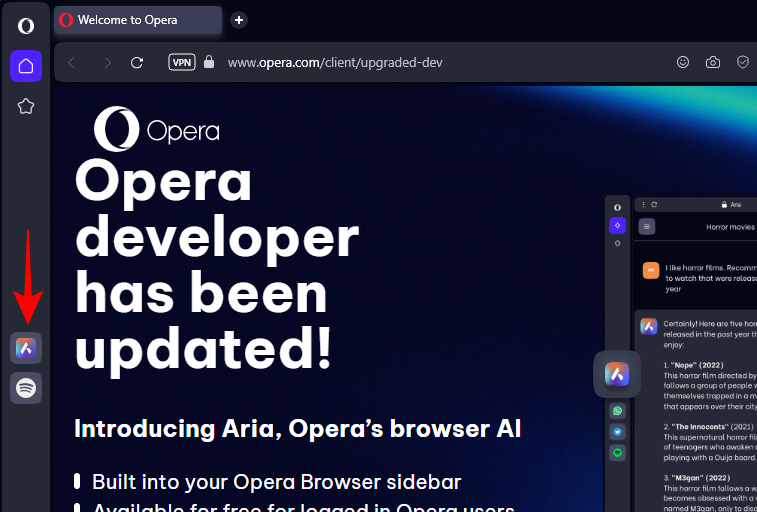Viewport: 757px width, 512px height.
Task: Toggle the VPN badge in address bar
Action: 182,62
